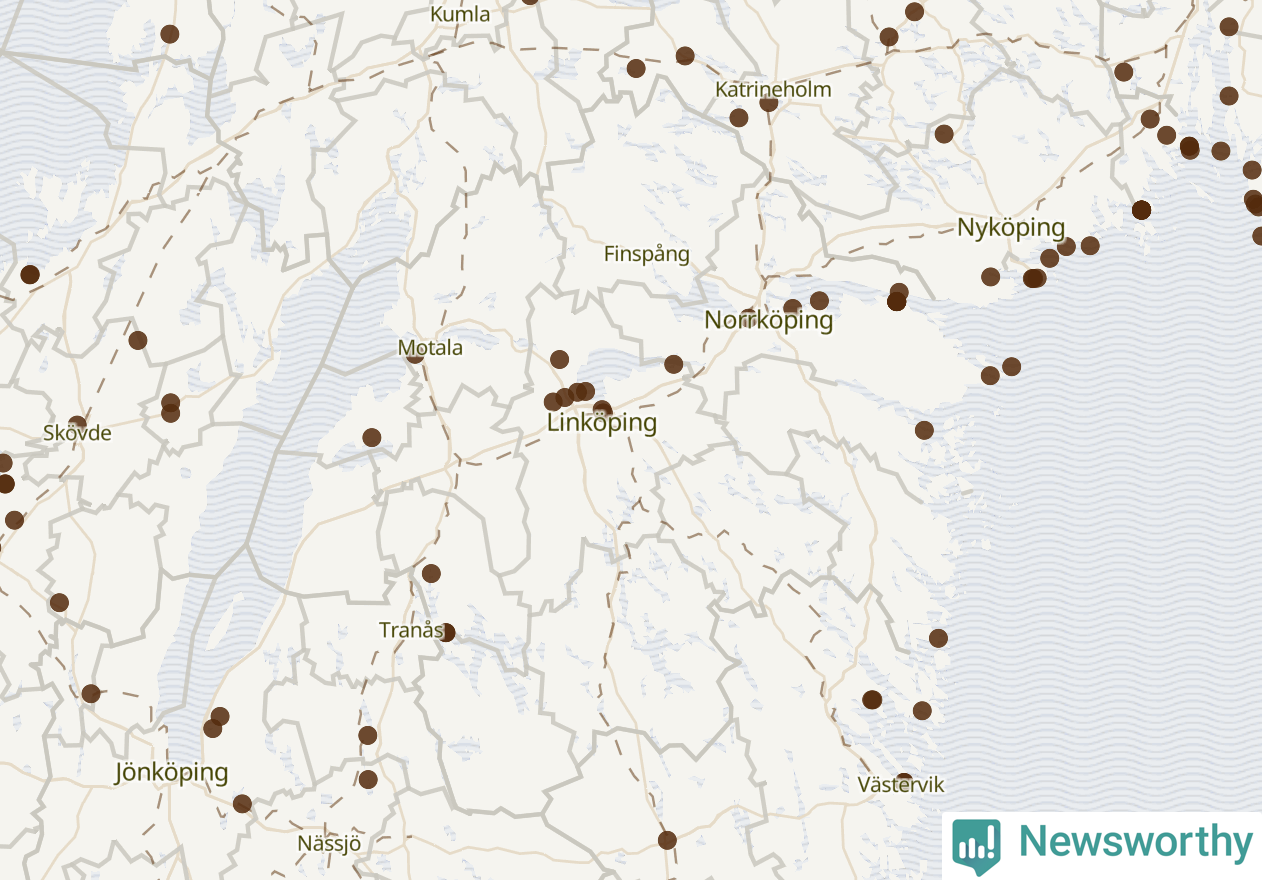The height and width of the screenshot is (880, 1262).
Task: Click the Newsworthy chart logo icon
Action: click(x=976, y=846)
